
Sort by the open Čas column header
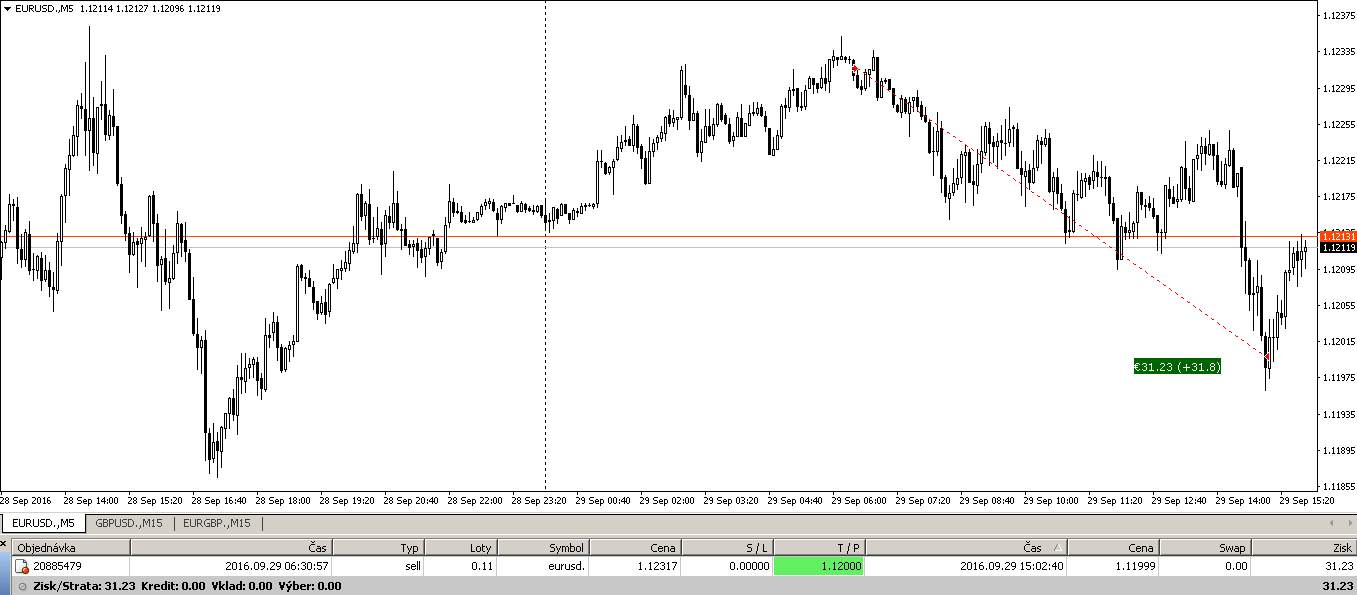coord(231,548)
